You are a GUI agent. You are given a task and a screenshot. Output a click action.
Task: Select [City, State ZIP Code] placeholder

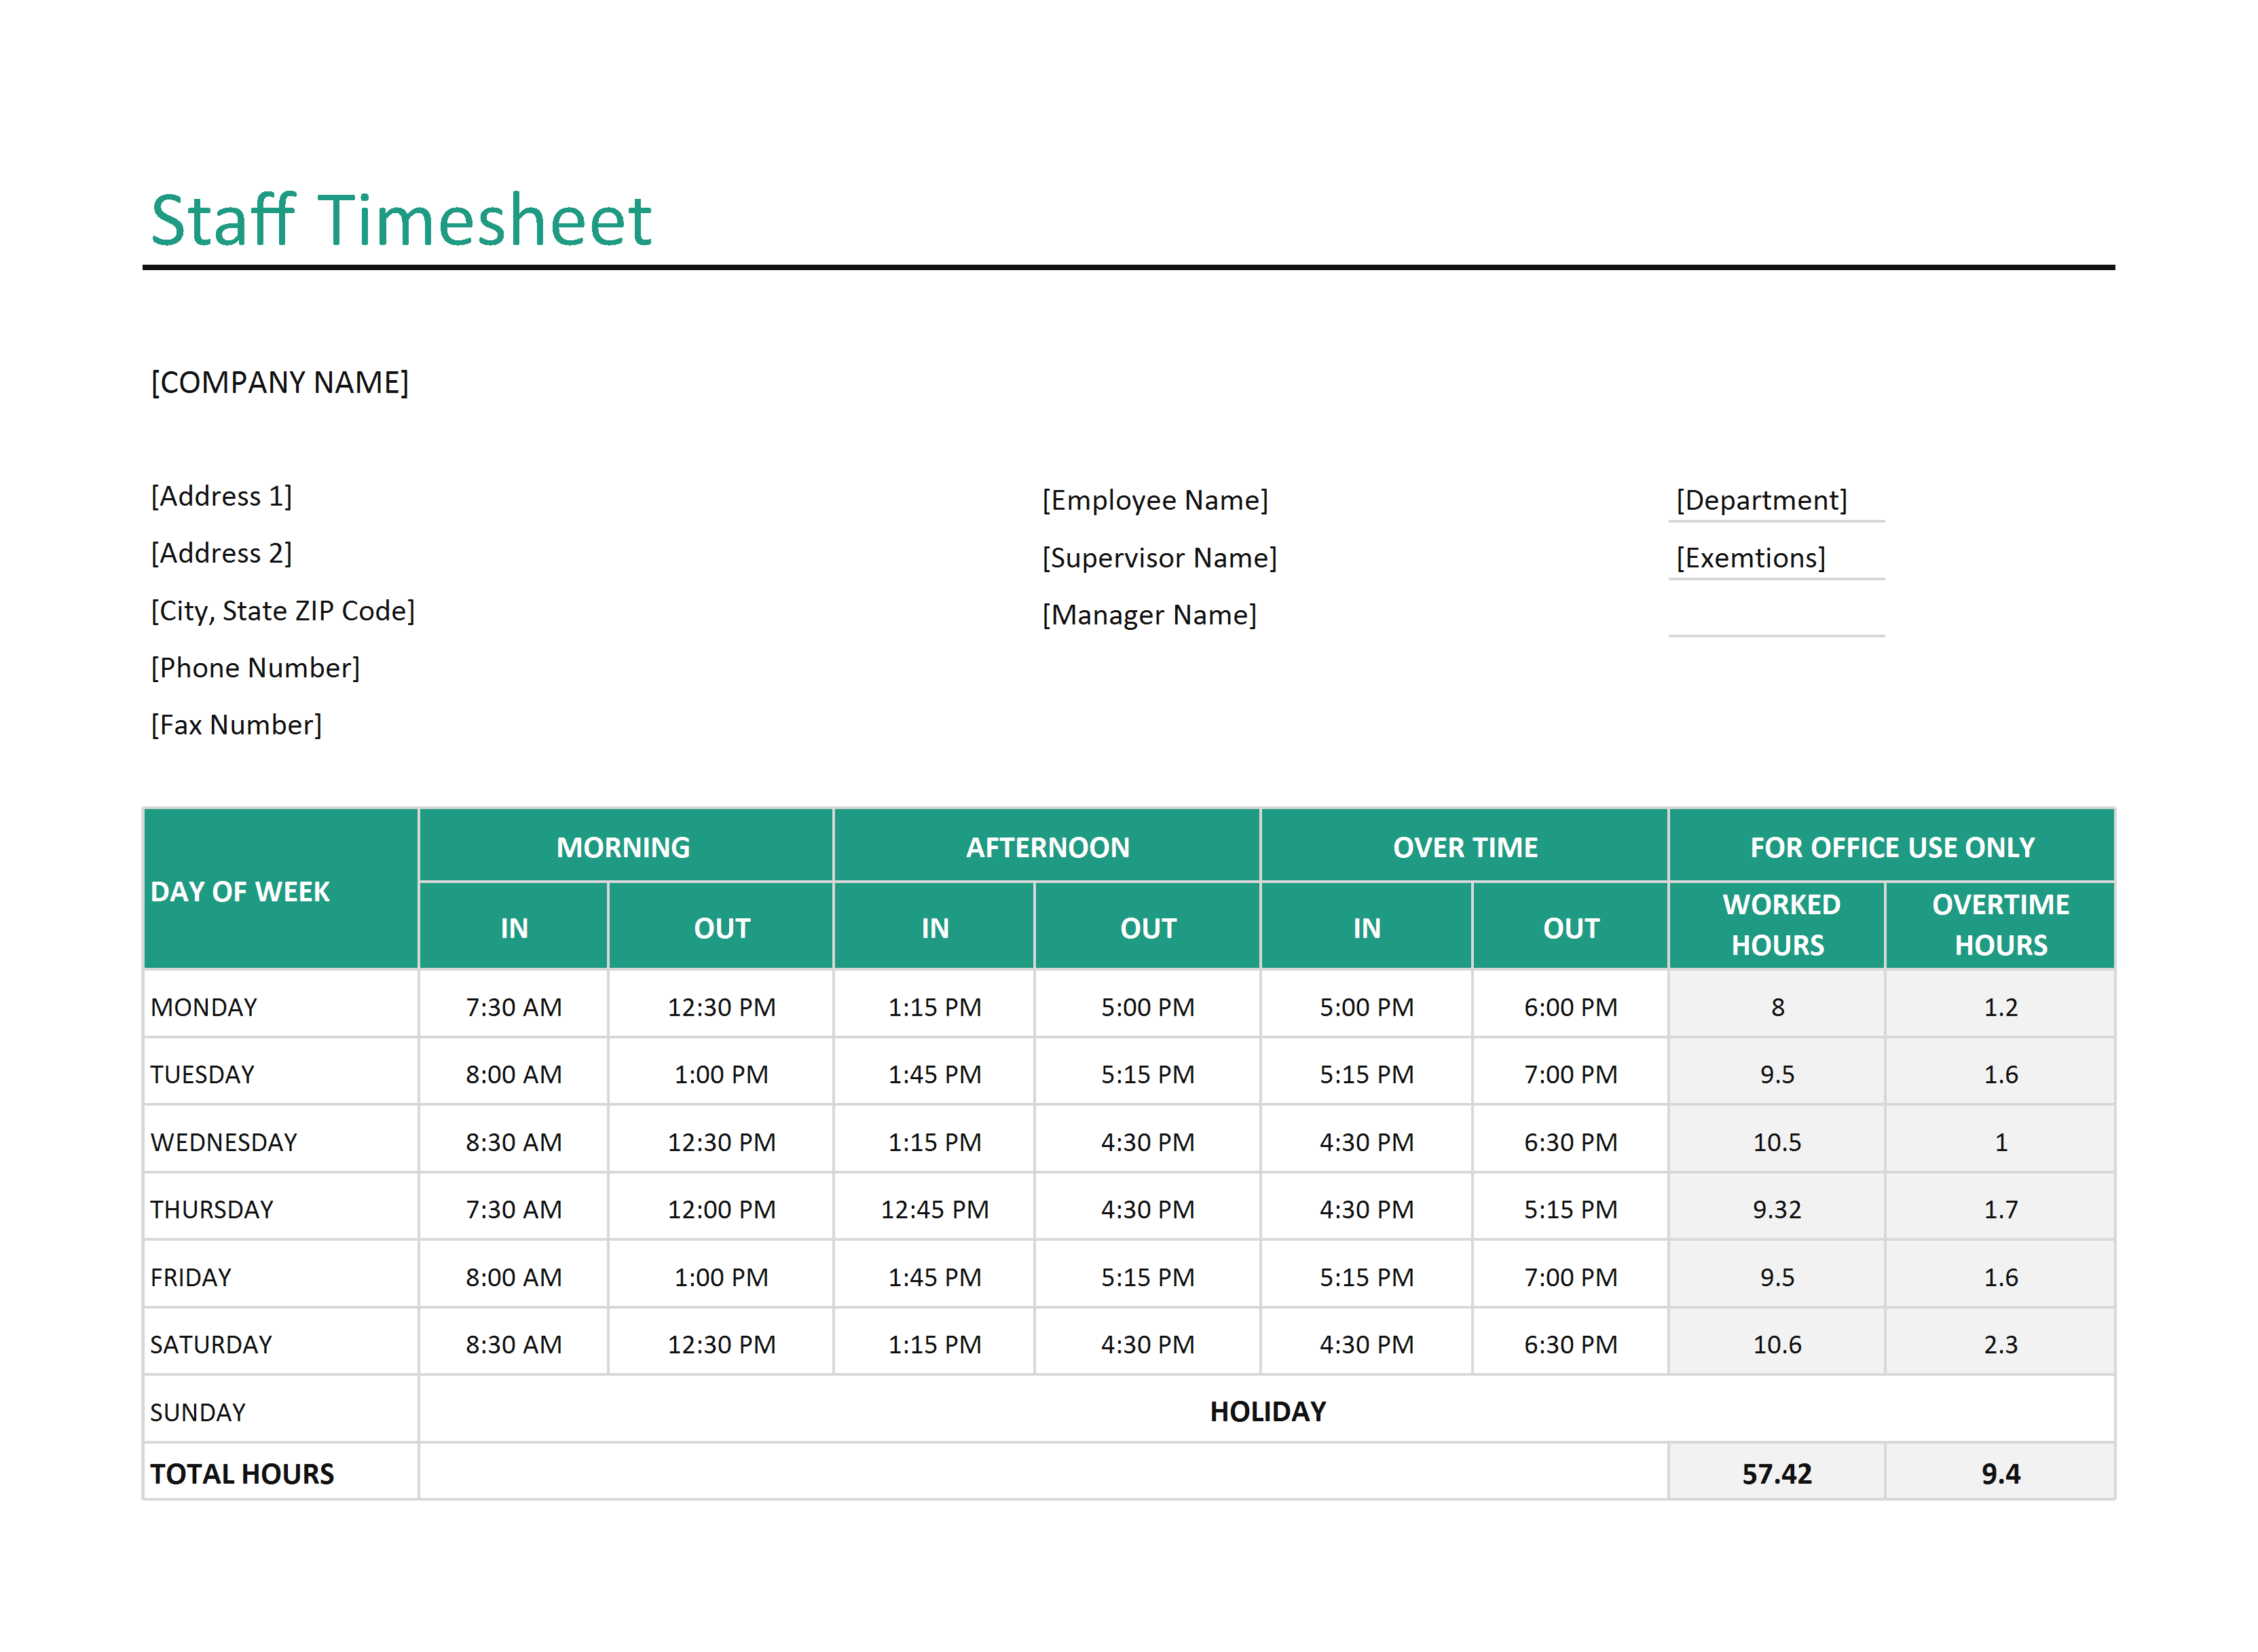point(283,611)
